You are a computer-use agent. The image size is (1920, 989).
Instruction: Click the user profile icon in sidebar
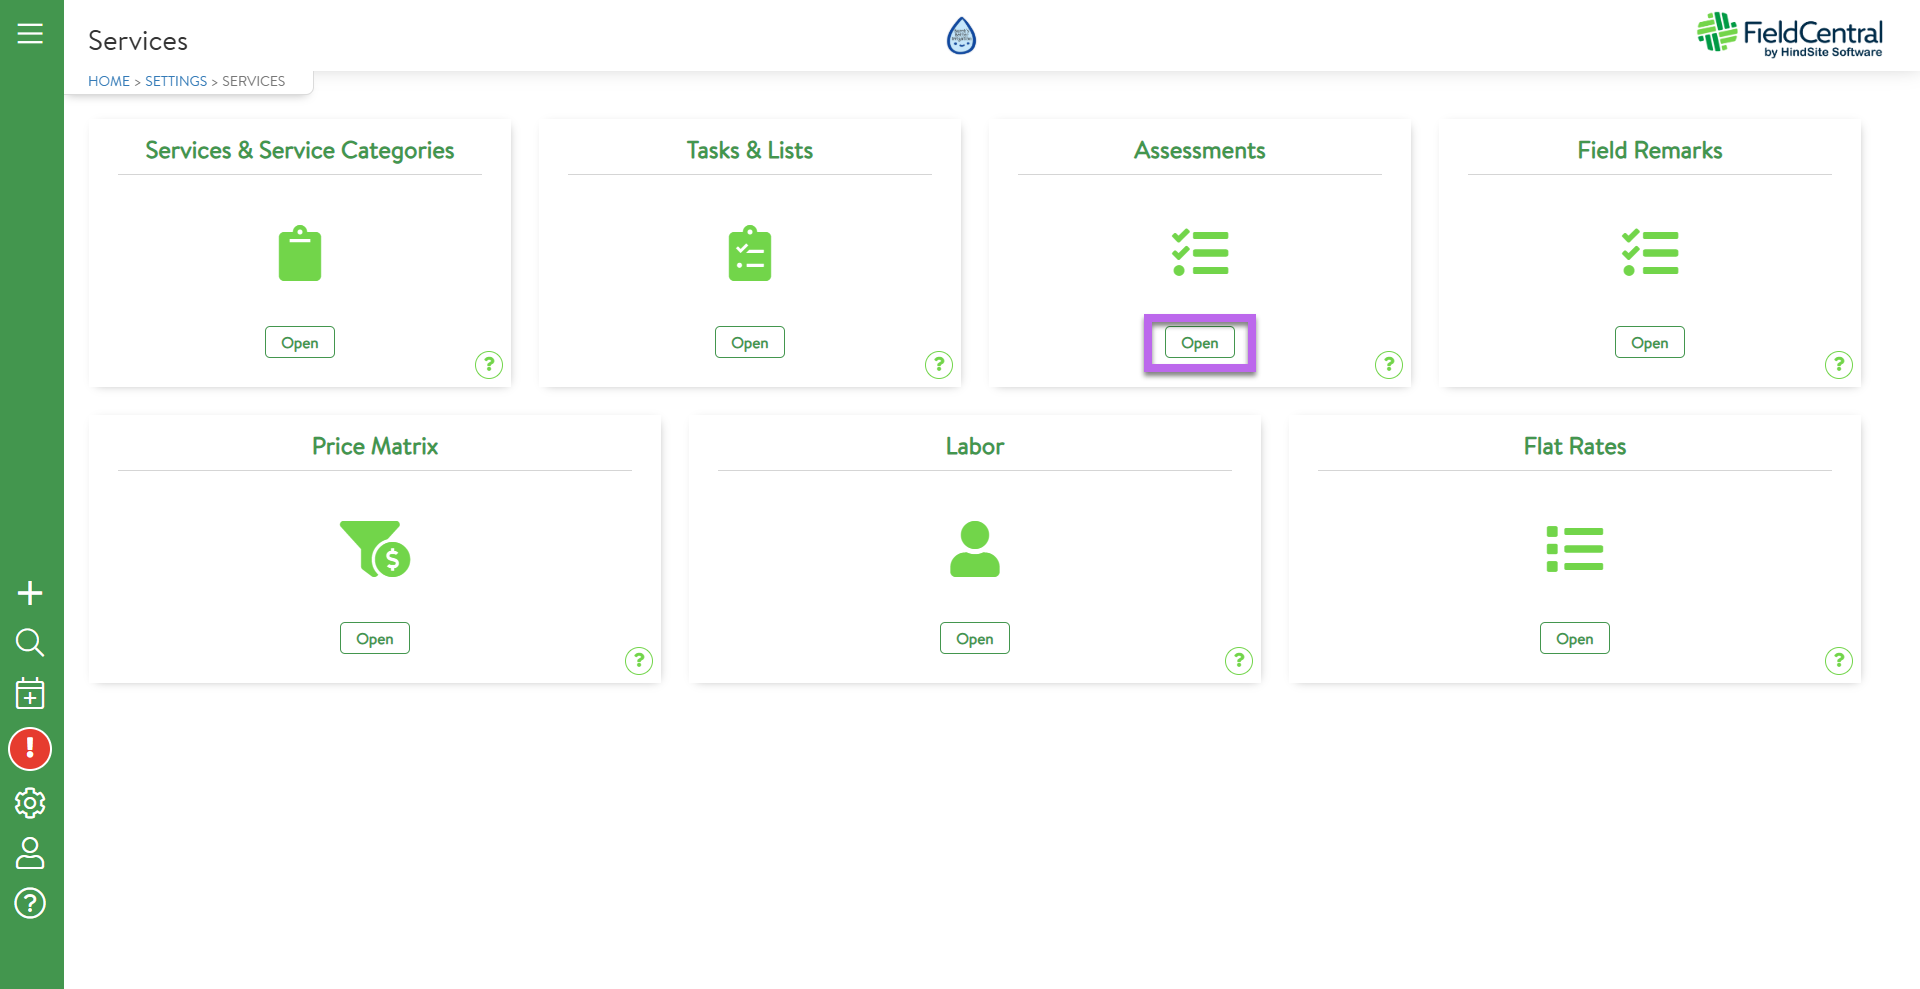tap(30, 853)
